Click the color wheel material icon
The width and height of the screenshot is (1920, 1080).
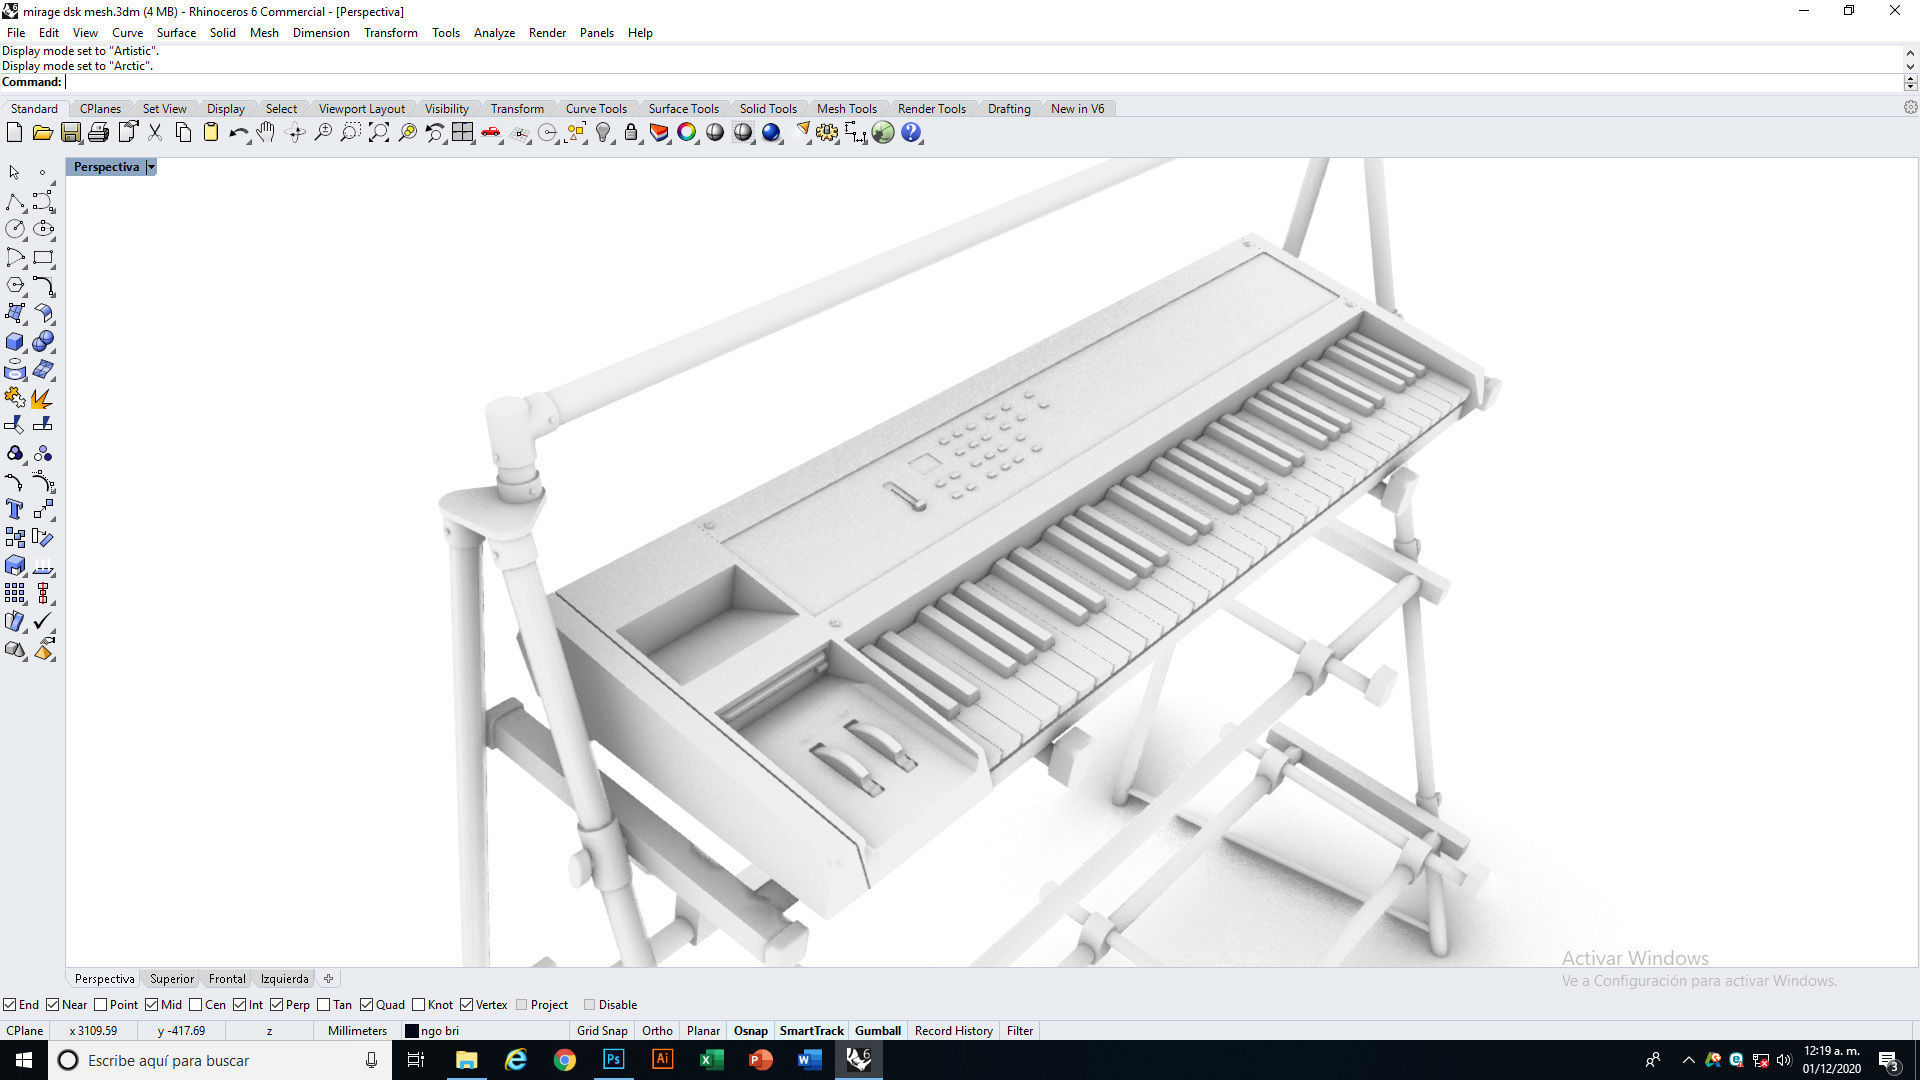pos(687,132)
